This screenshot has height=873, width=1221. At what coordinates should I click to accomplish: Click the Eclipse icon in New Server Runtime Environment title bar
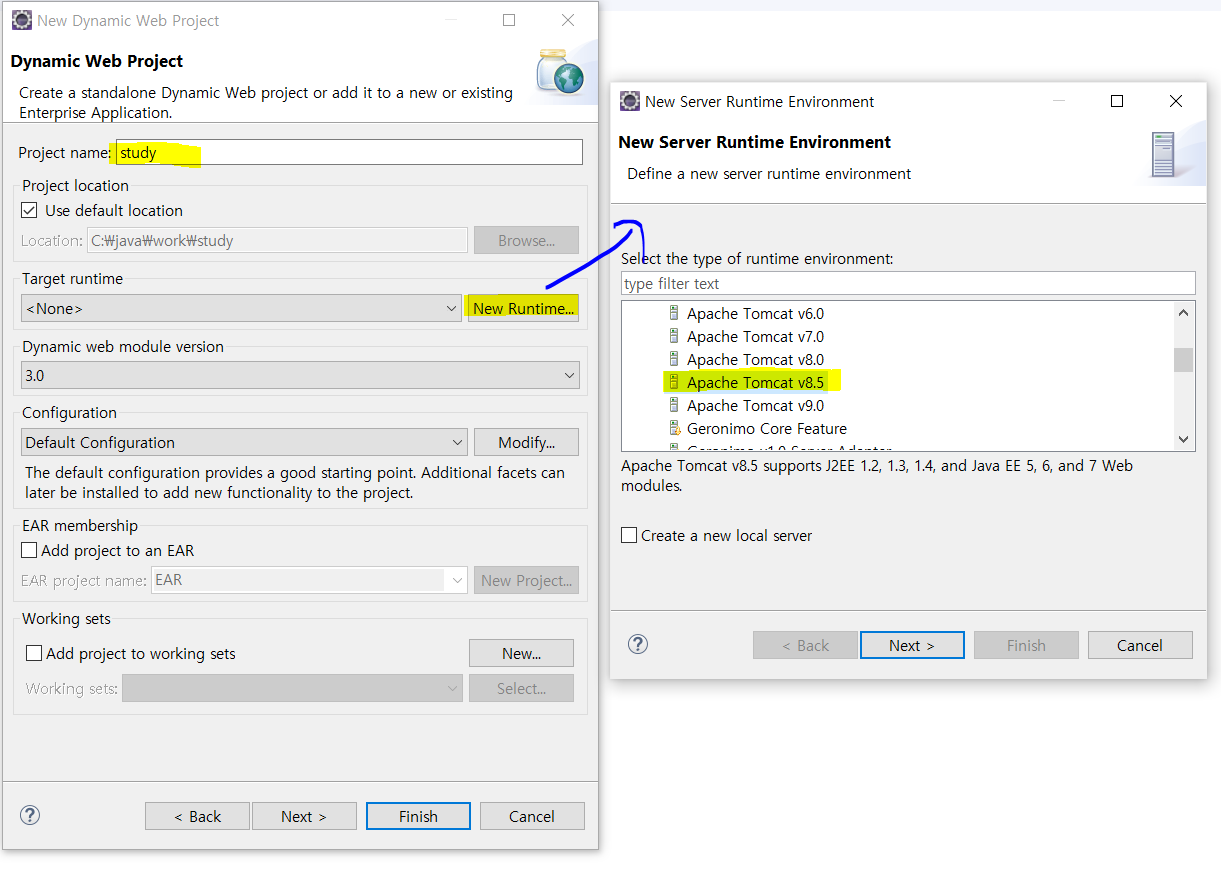pos(630,101)
